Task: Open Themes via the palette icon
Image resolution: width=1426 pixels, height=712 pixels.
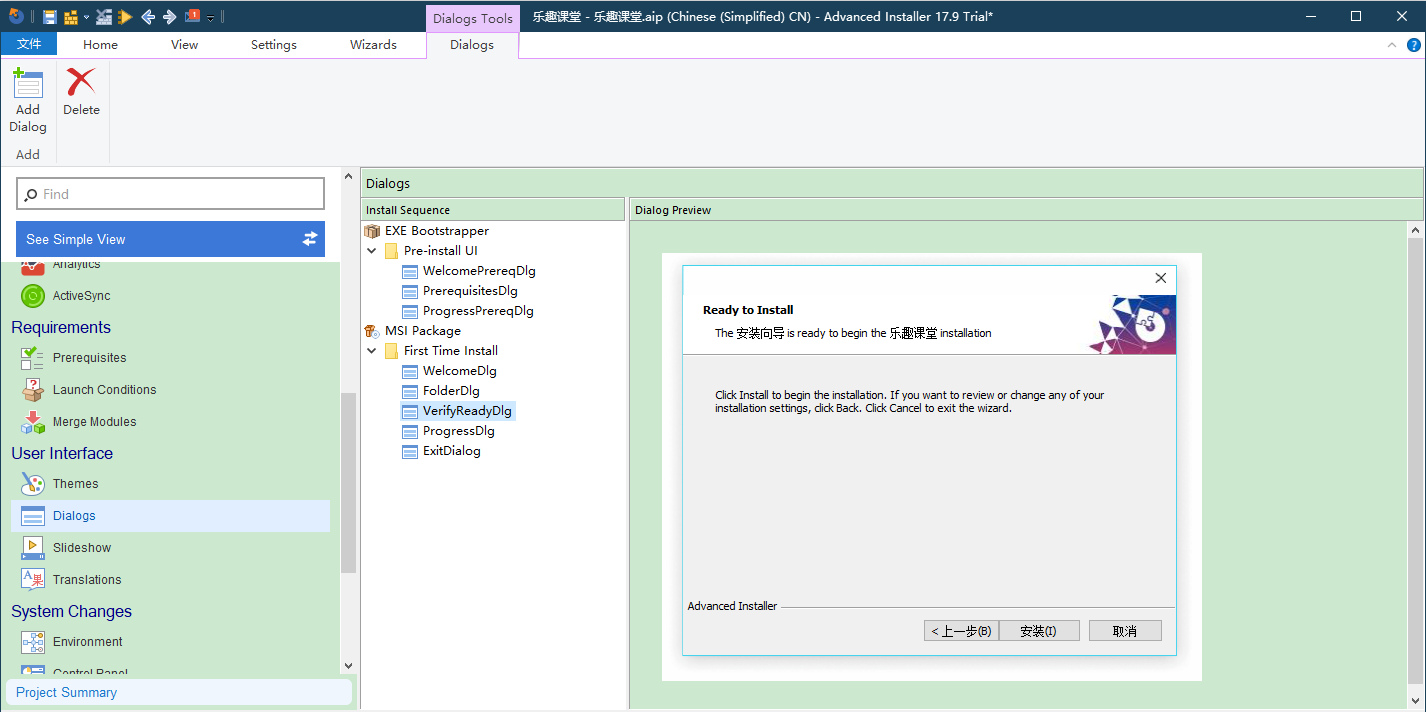Action: tap(33, 484)
